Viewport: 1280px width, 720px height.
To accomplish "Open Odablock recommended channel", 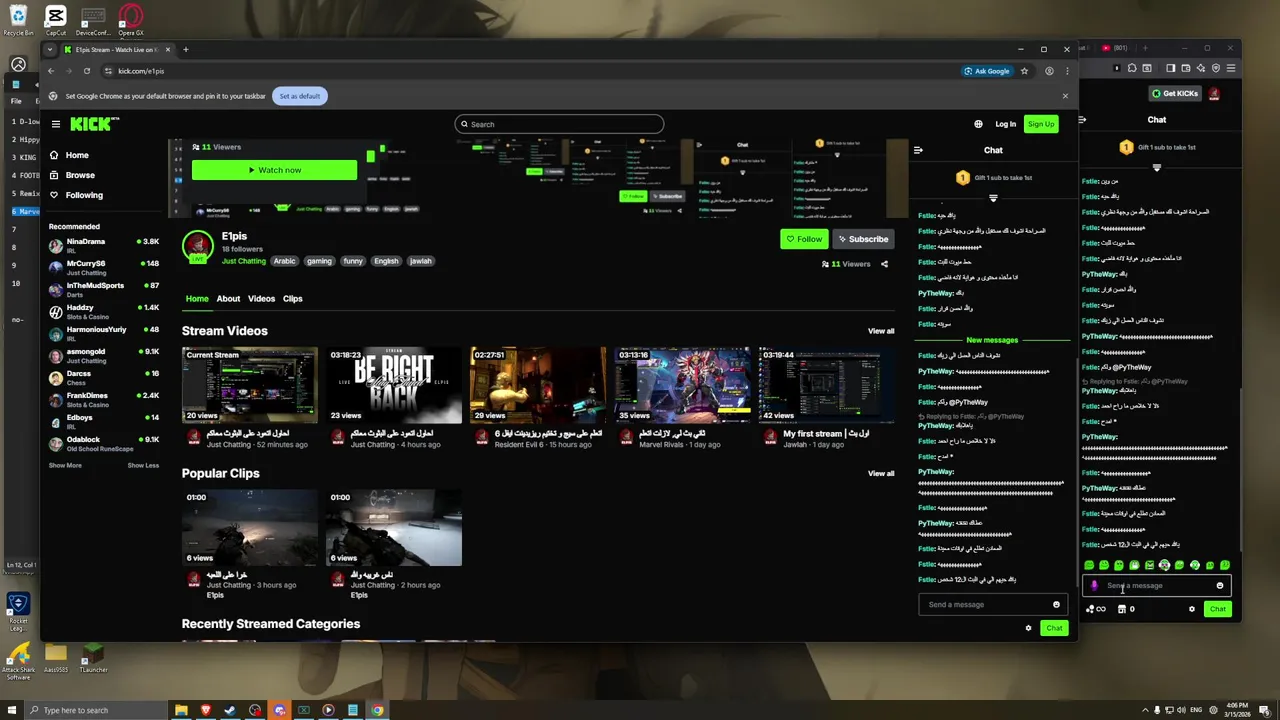I will [104, 443].
